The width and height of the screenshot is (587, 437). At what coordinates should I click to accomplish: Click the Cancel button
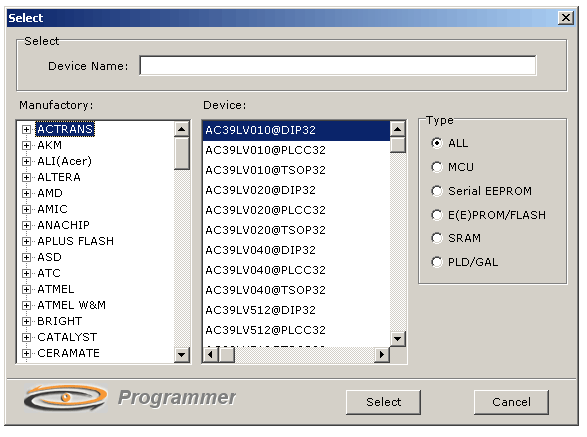[x=511, y=402]
